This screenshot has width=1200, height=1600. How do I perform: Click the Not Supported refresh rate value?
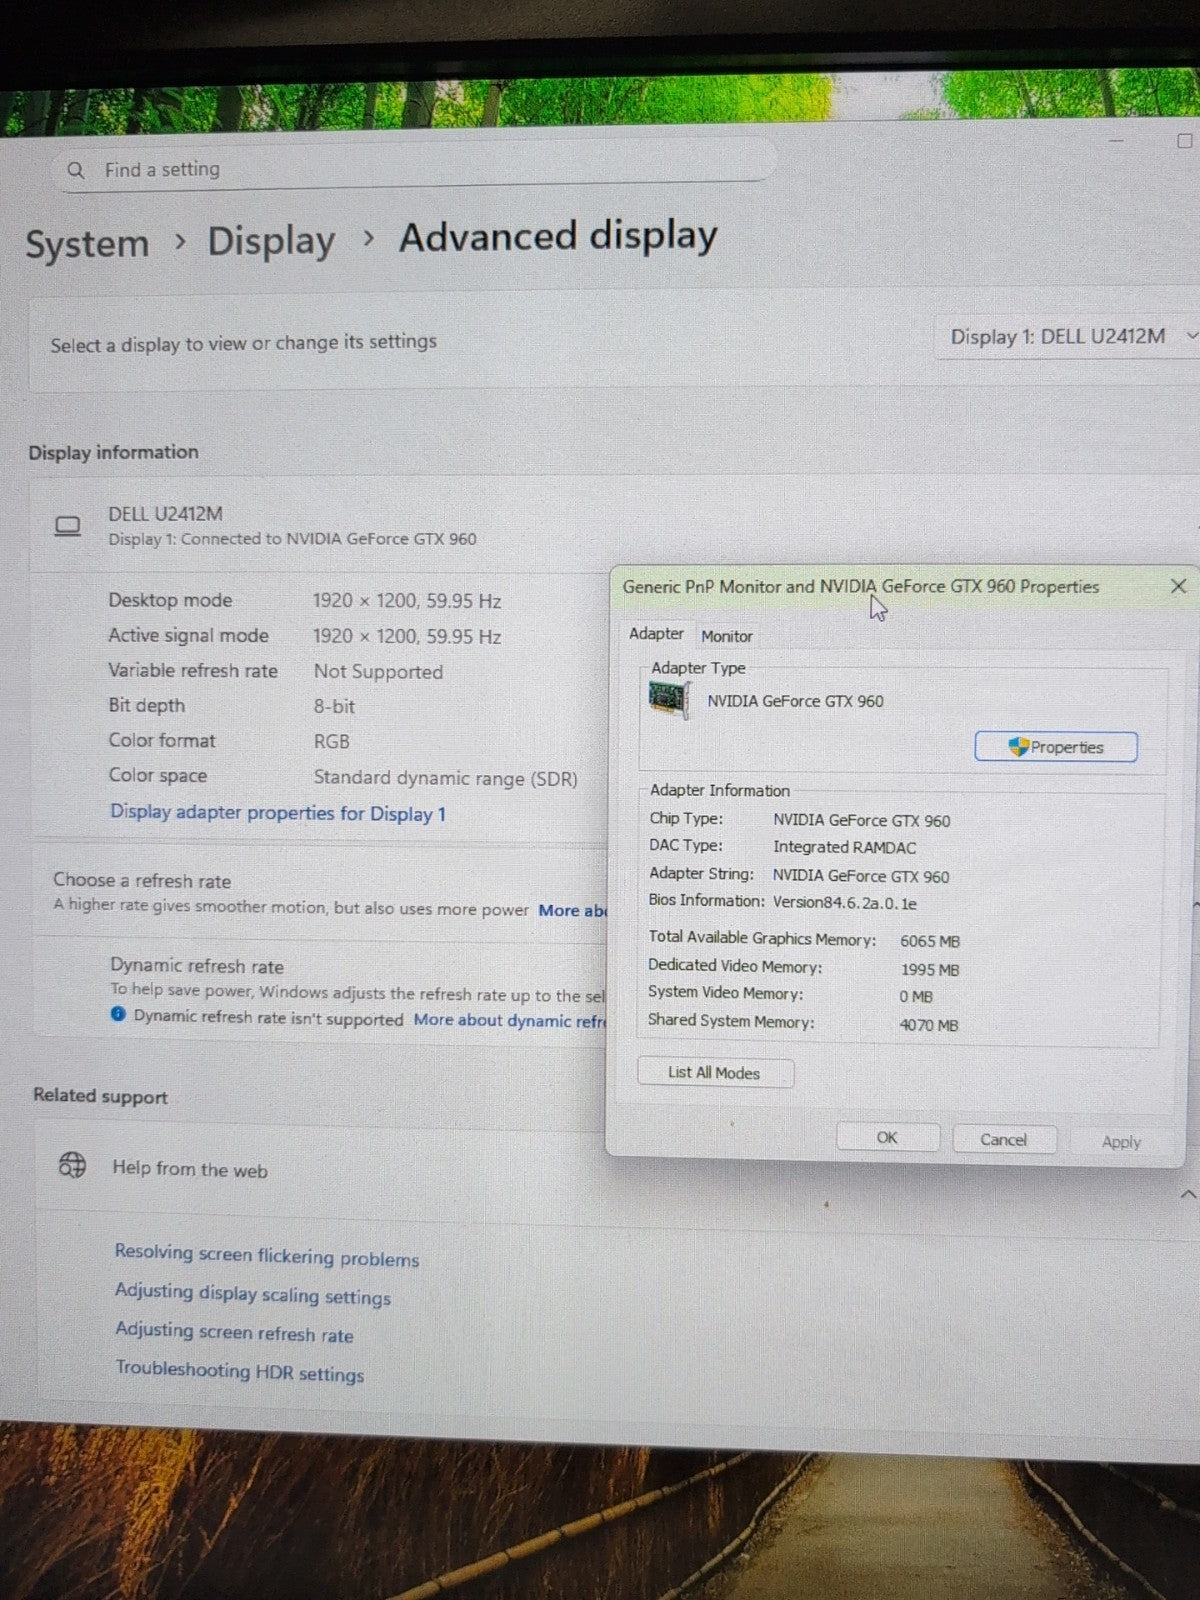(378, 672)
